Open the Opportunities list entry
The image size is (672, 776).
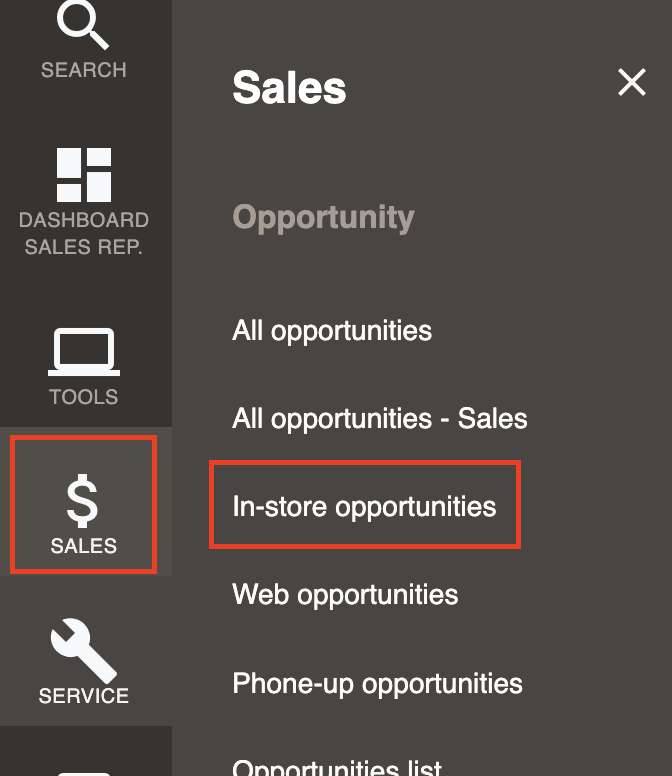(x=337, y=767)
